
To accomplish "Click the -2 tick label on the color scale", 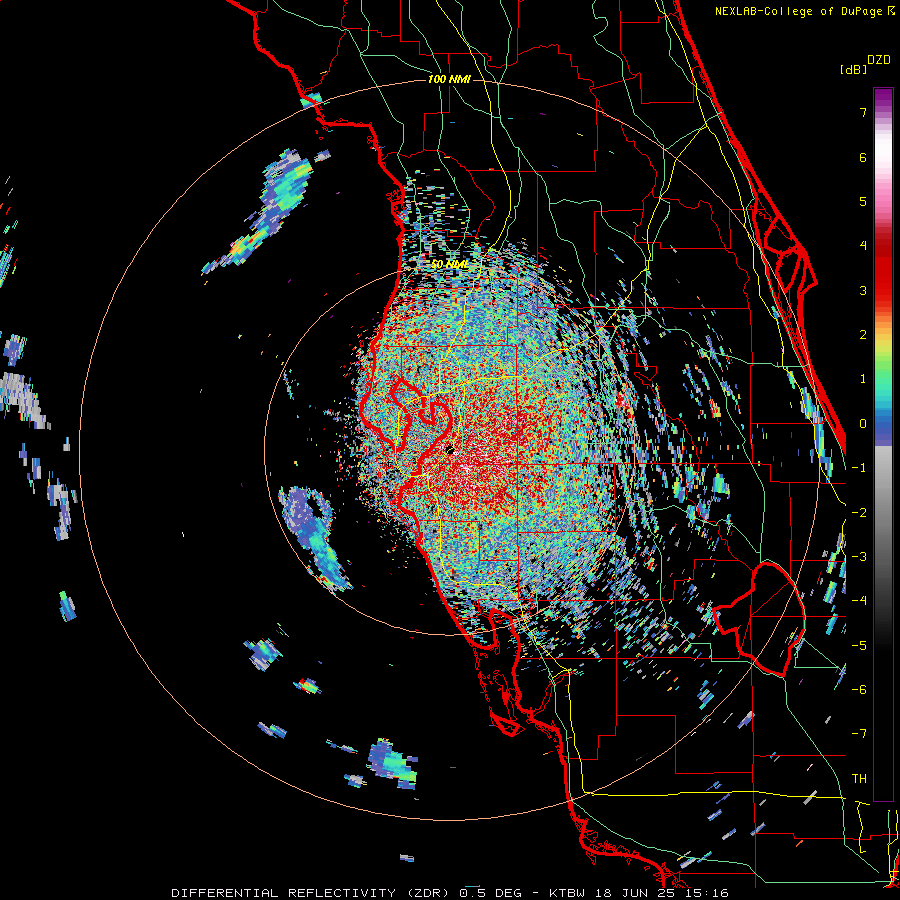I will point(859,513).
